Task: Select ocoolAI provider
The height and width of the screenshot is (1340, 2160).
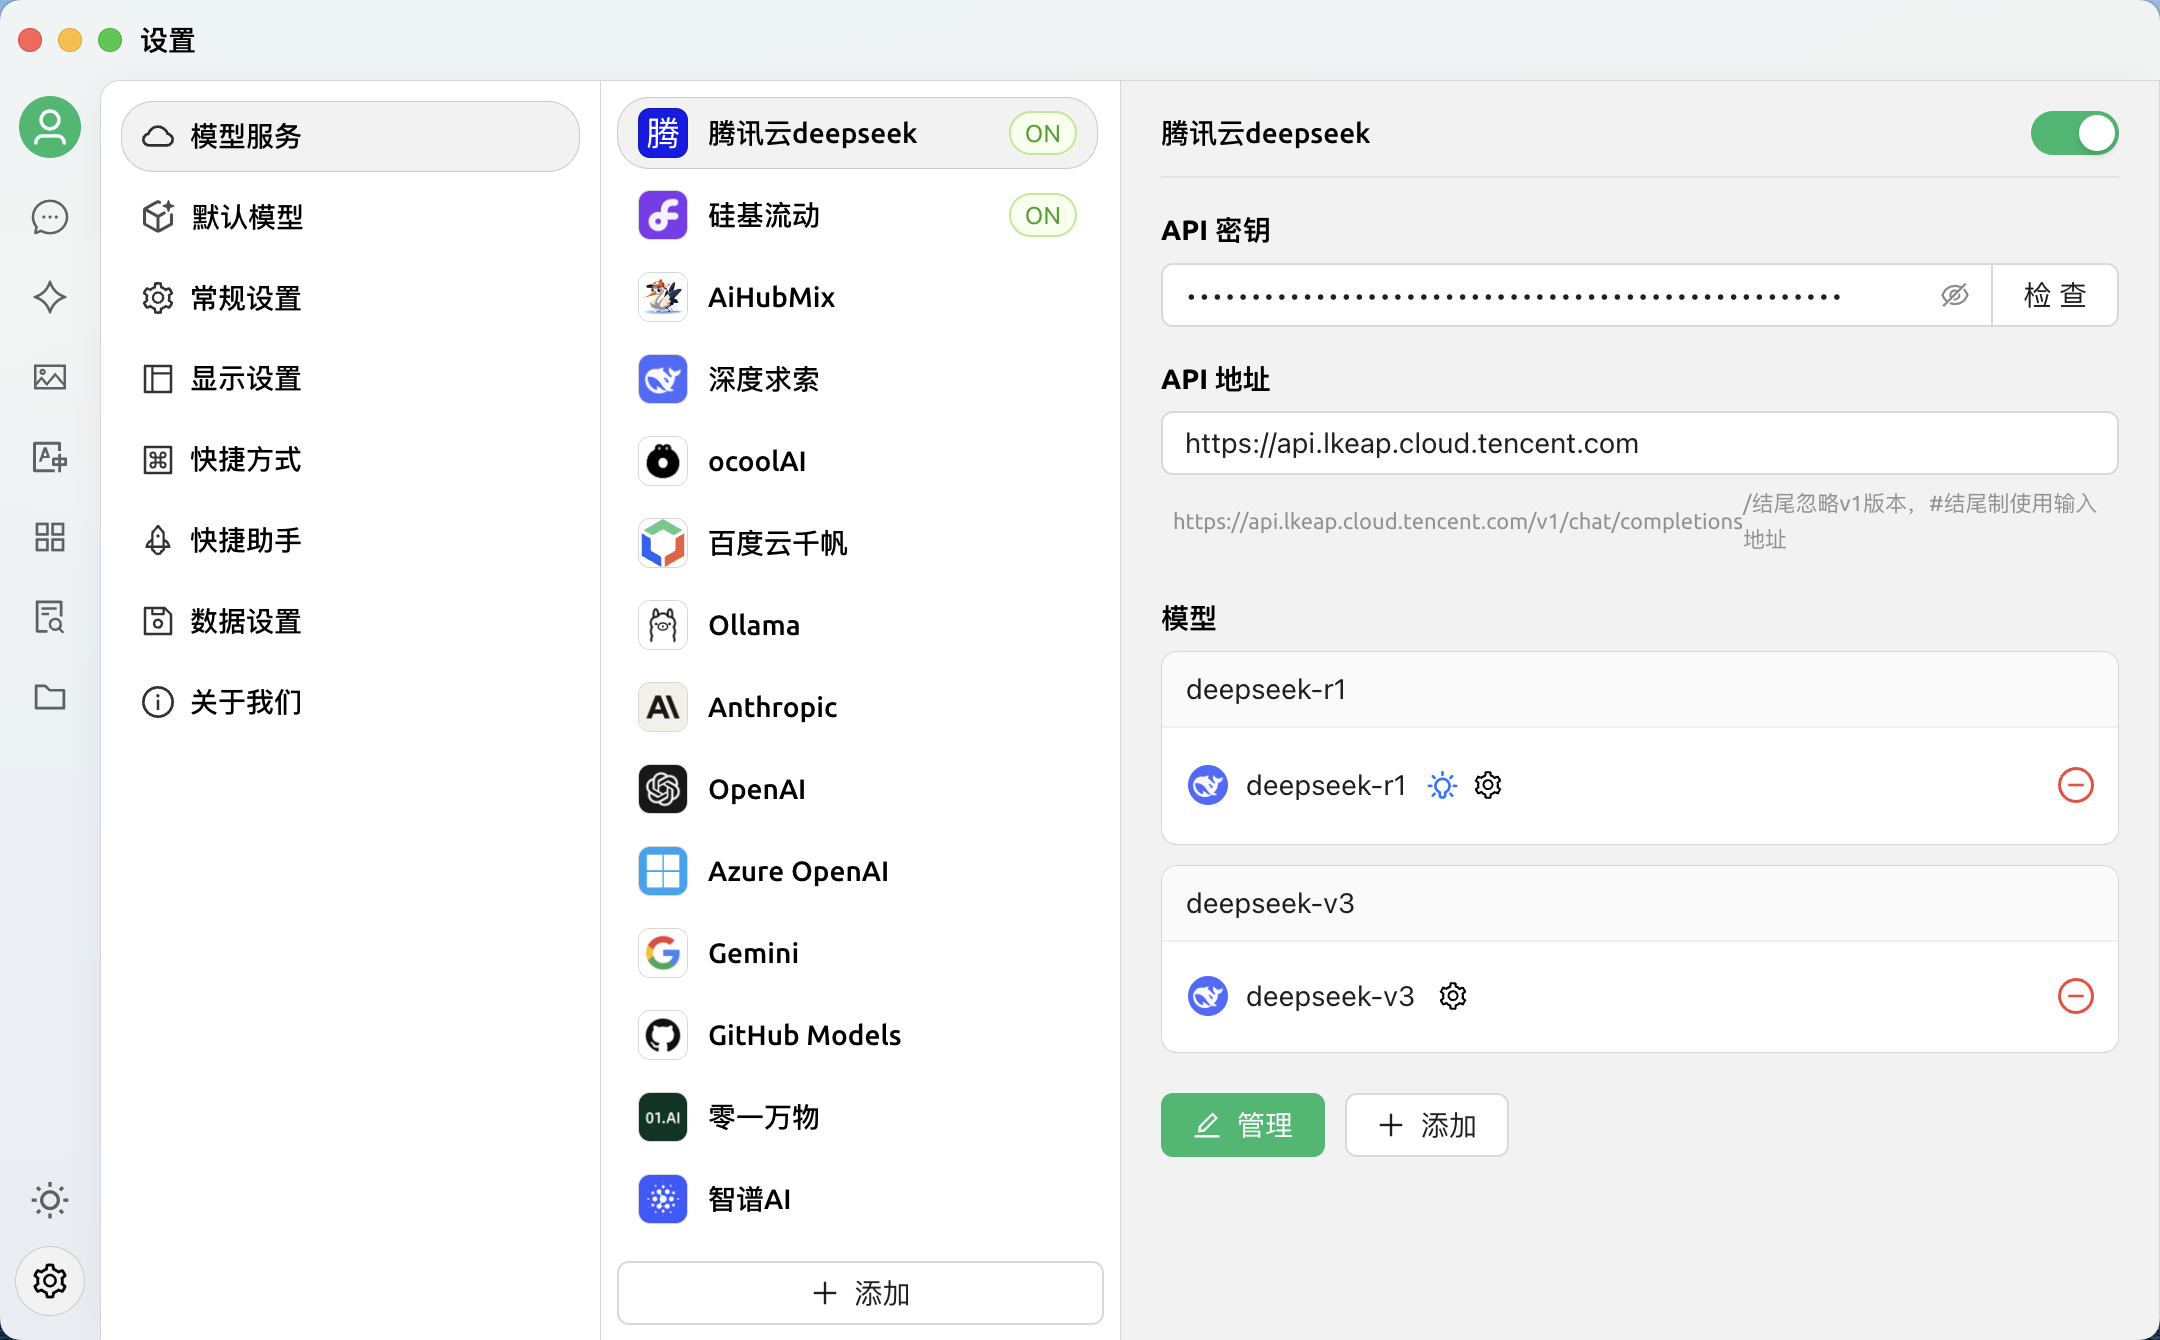Action: click(x=857, y=461)
